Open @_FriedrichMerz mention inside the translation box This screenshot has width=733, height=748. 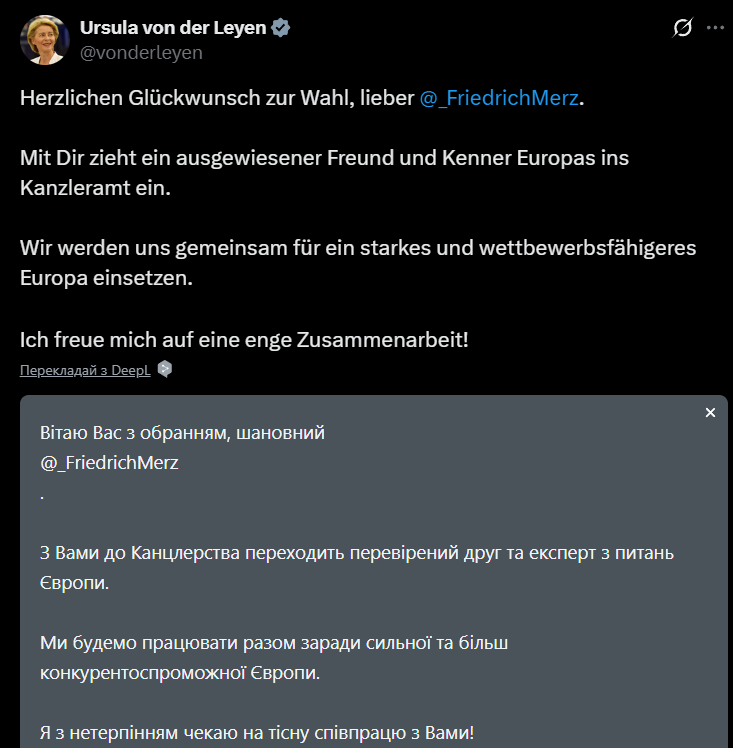(109, 463)
